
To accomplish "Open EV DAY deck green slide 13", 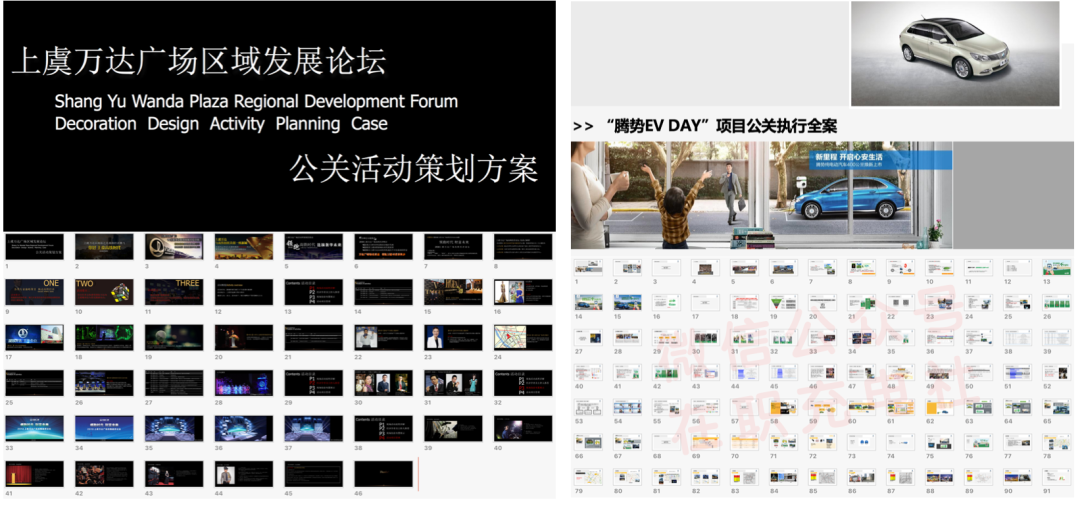I will point(1057,267).
